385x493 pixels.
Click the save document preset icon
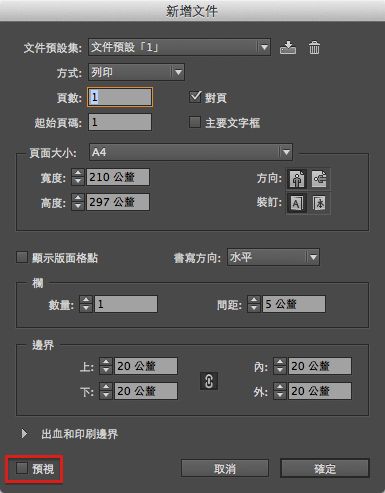[288, 48]
